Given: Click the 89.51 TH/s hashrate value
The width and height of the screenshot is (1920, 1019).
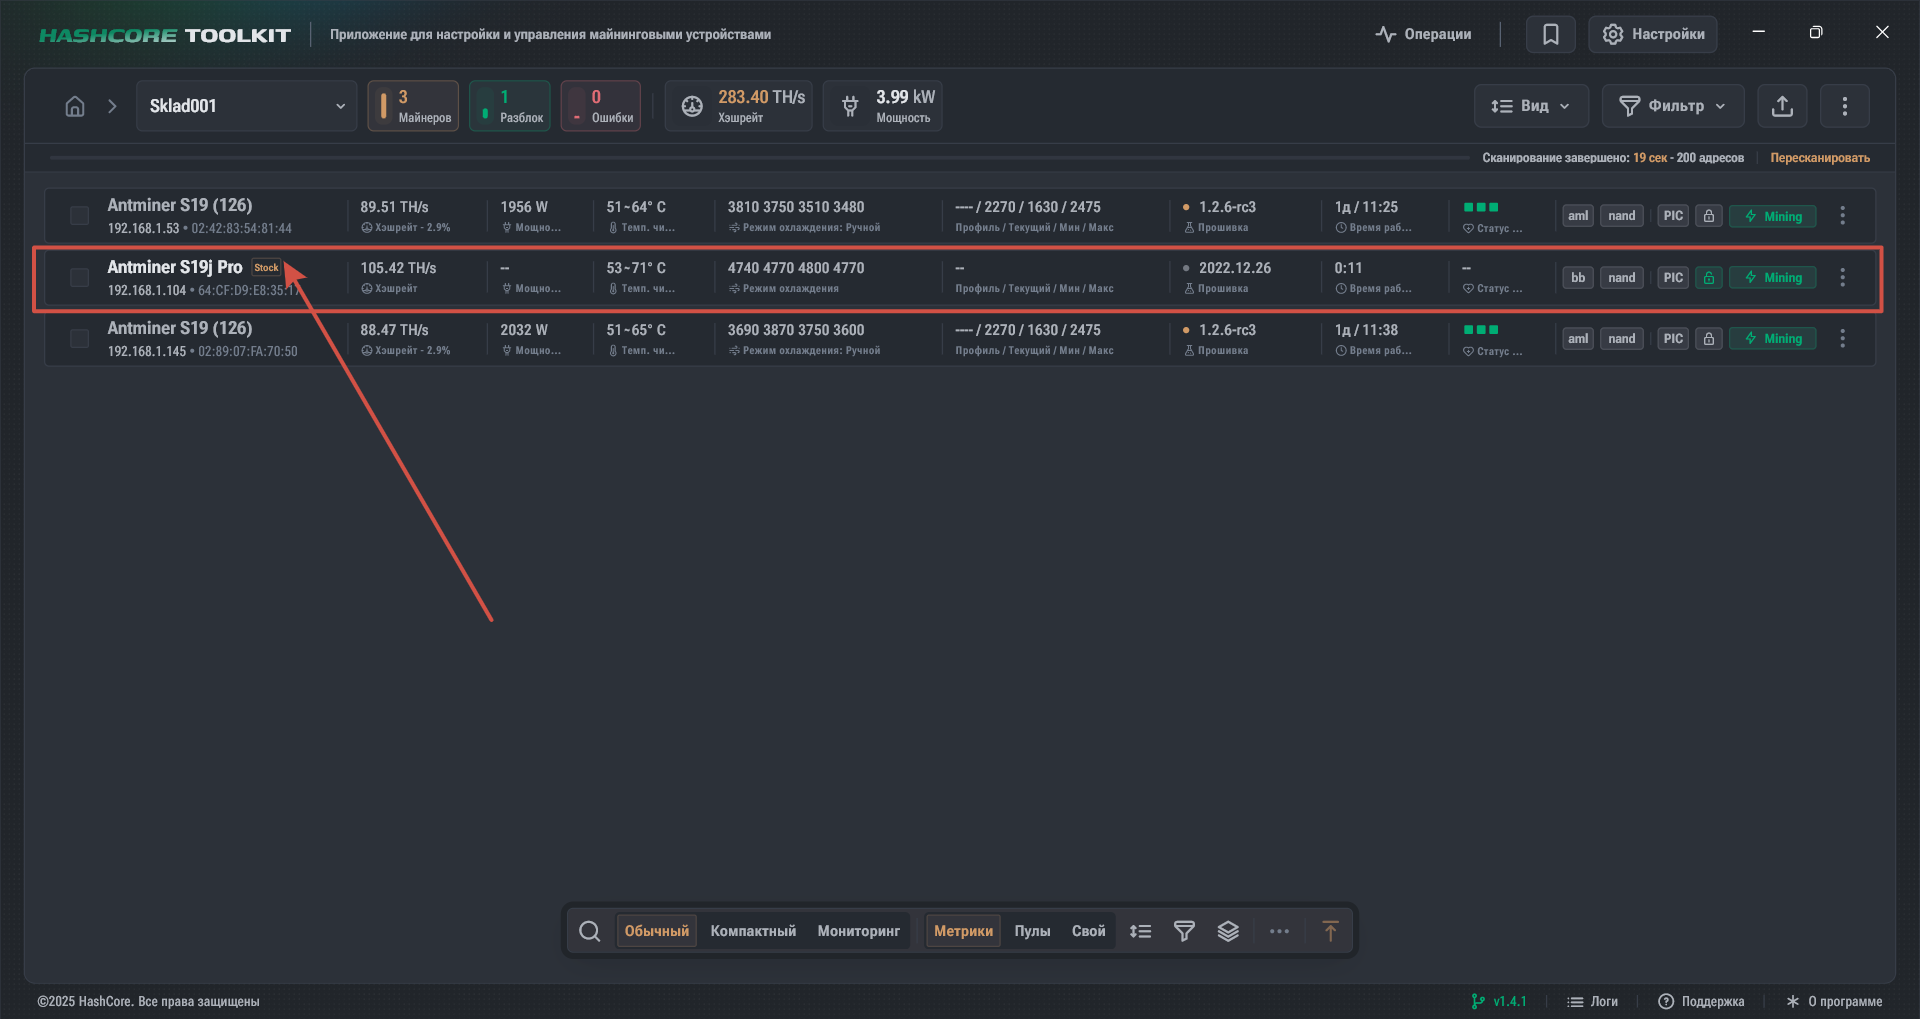Looking at the screenshot, I should pyautogui.click(x=394, y=207).
